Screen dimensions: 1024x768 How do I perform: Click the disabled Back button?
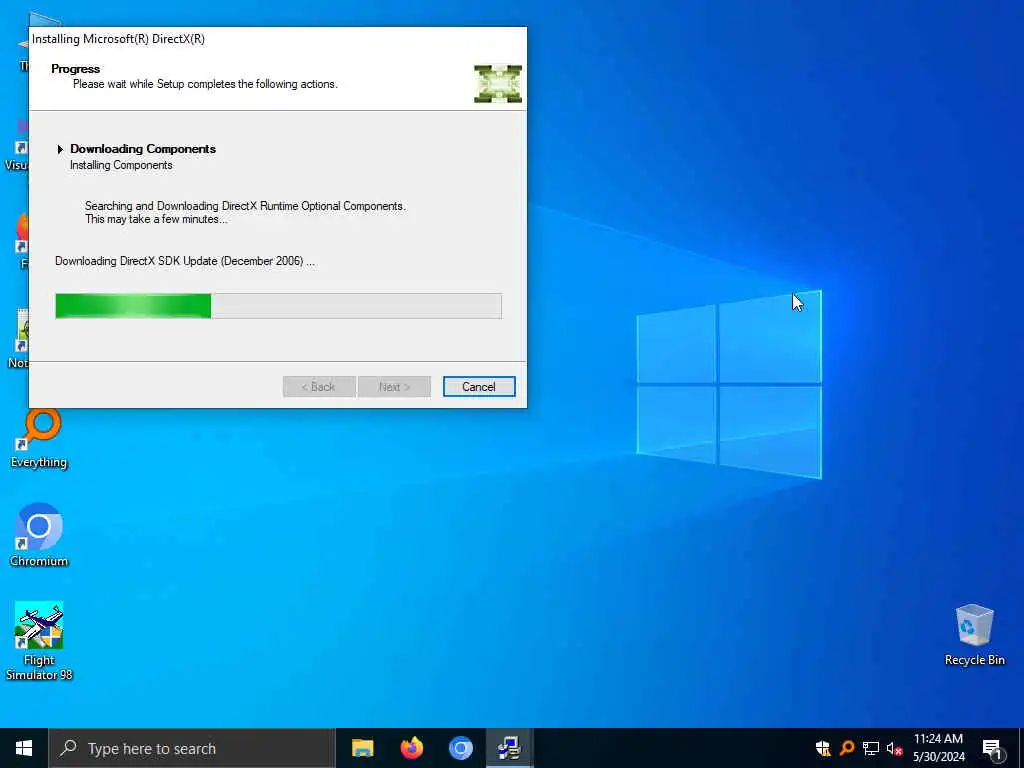(x=319, y=387)
